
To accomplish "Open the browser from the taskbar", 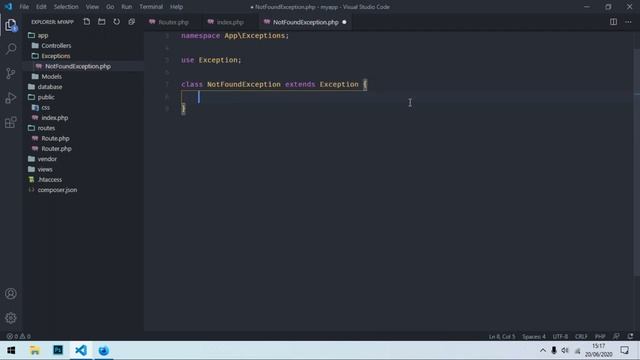I will 104,350.
